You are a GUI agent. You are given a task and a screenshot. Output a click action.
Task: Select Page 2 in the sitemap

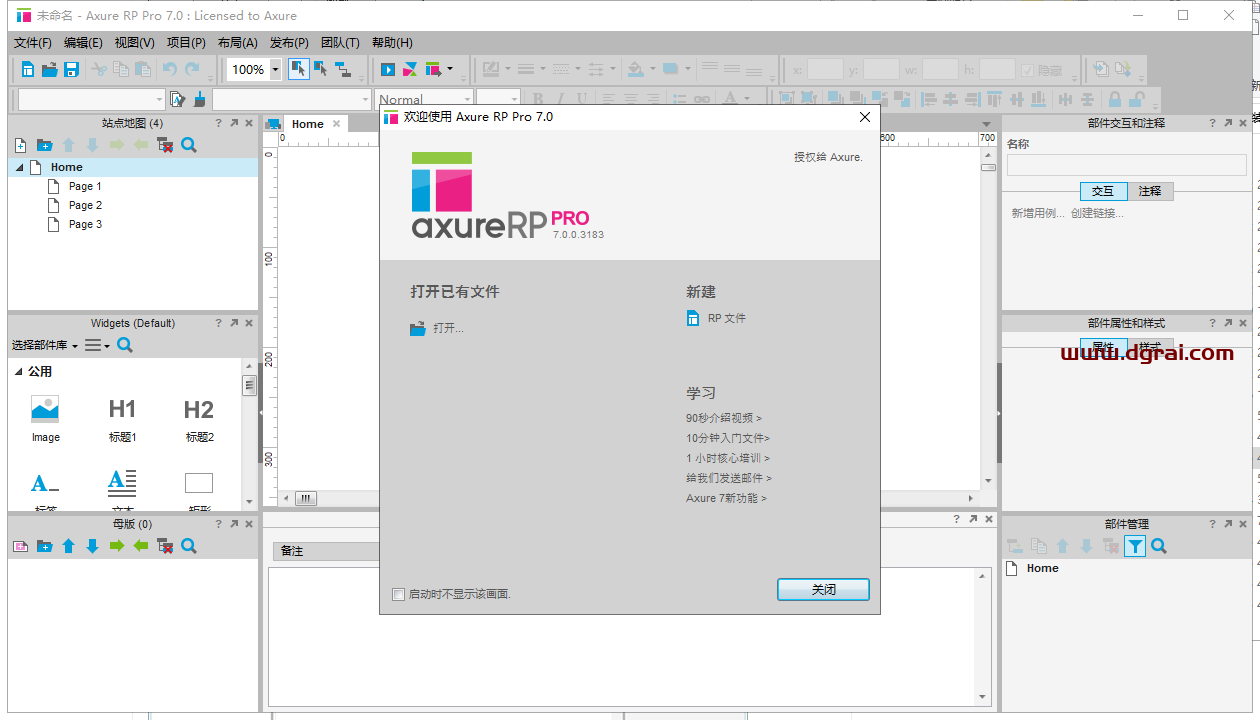tap(87, 205)
